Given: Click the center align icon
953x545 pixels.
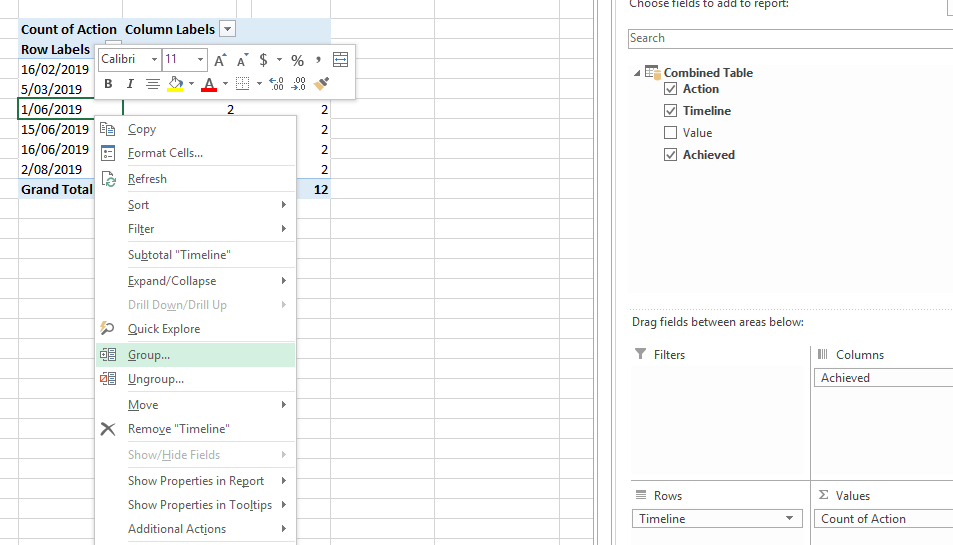Looking at the screenshot, I should click(153, 84).
